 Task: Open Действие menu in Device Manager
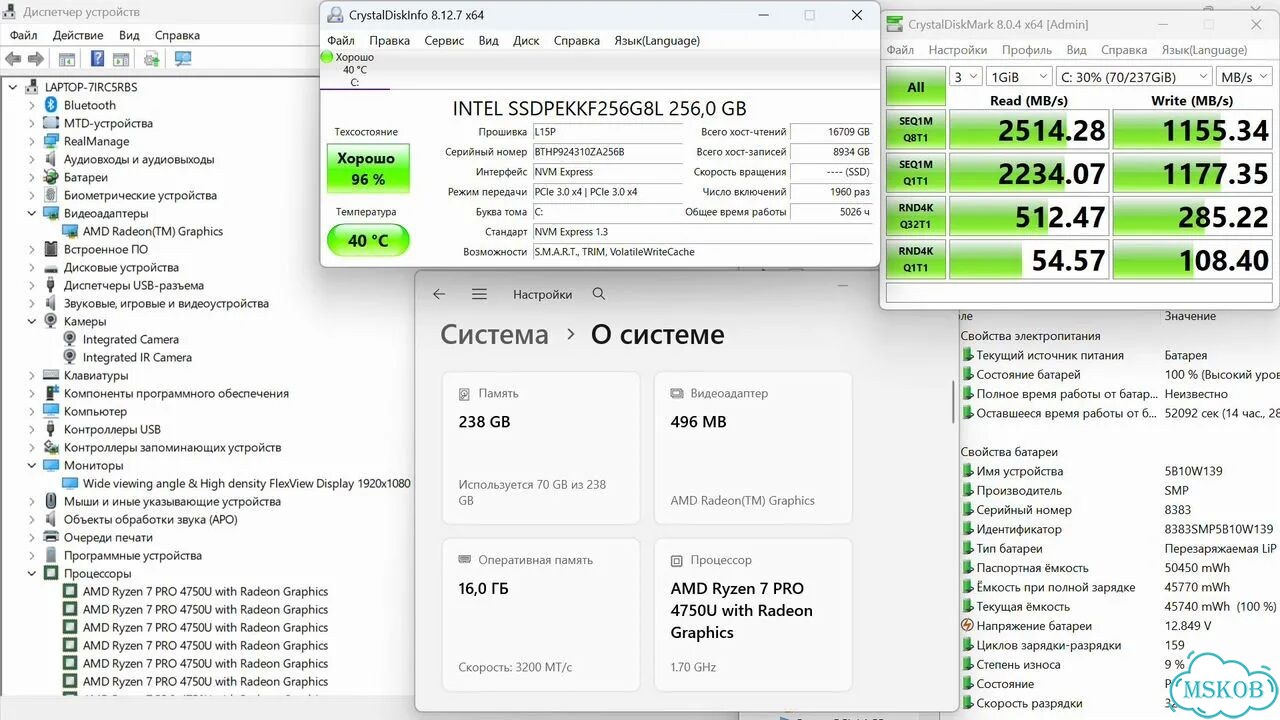click(x=78, y=35)
